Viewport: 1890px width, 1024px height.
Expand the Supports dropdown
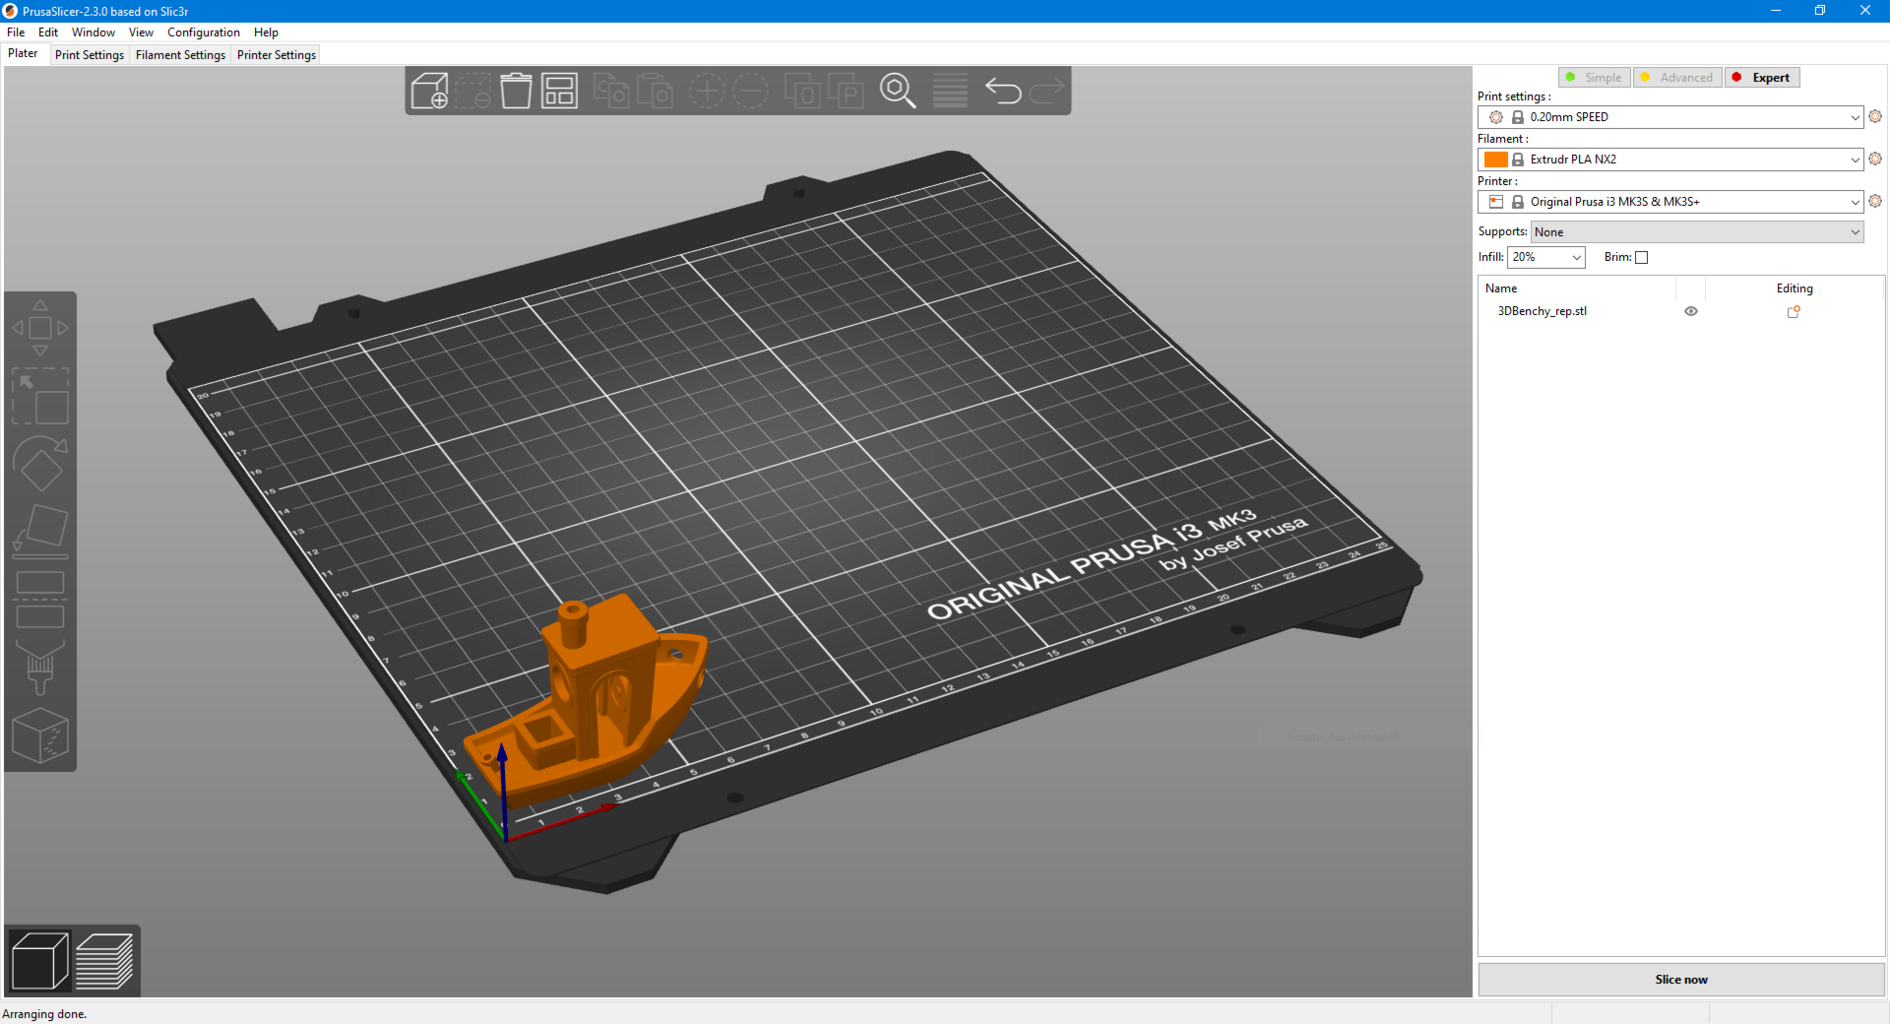click(1696, 232)
